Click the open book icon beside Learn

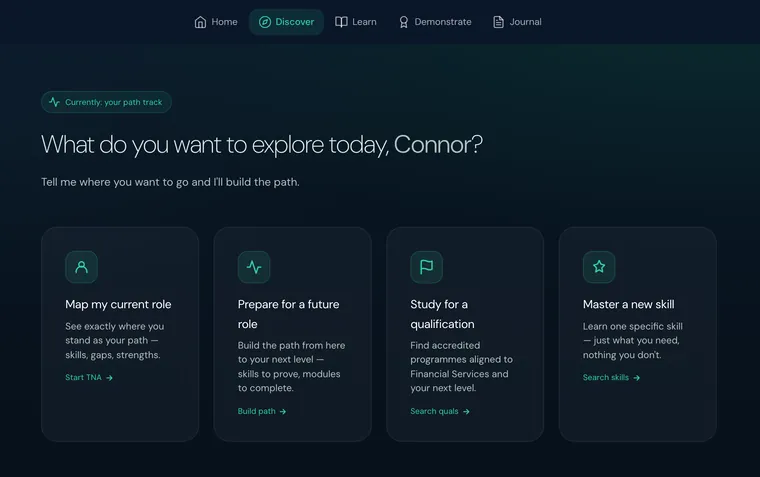pos(341,22)
